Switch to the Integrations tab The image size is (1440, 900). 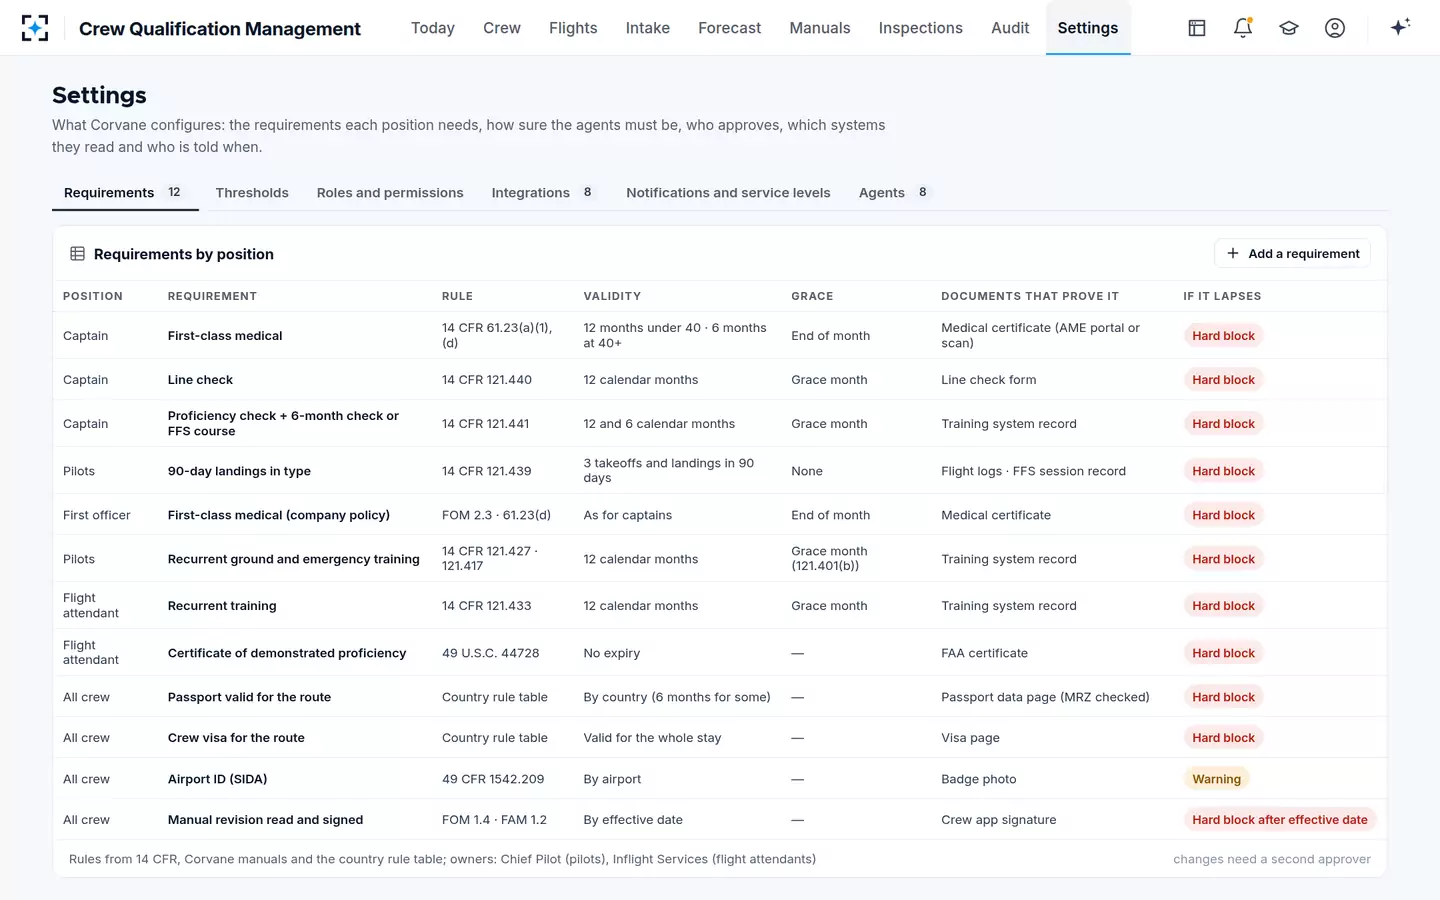pyautogui.click(x=543, y=193)
